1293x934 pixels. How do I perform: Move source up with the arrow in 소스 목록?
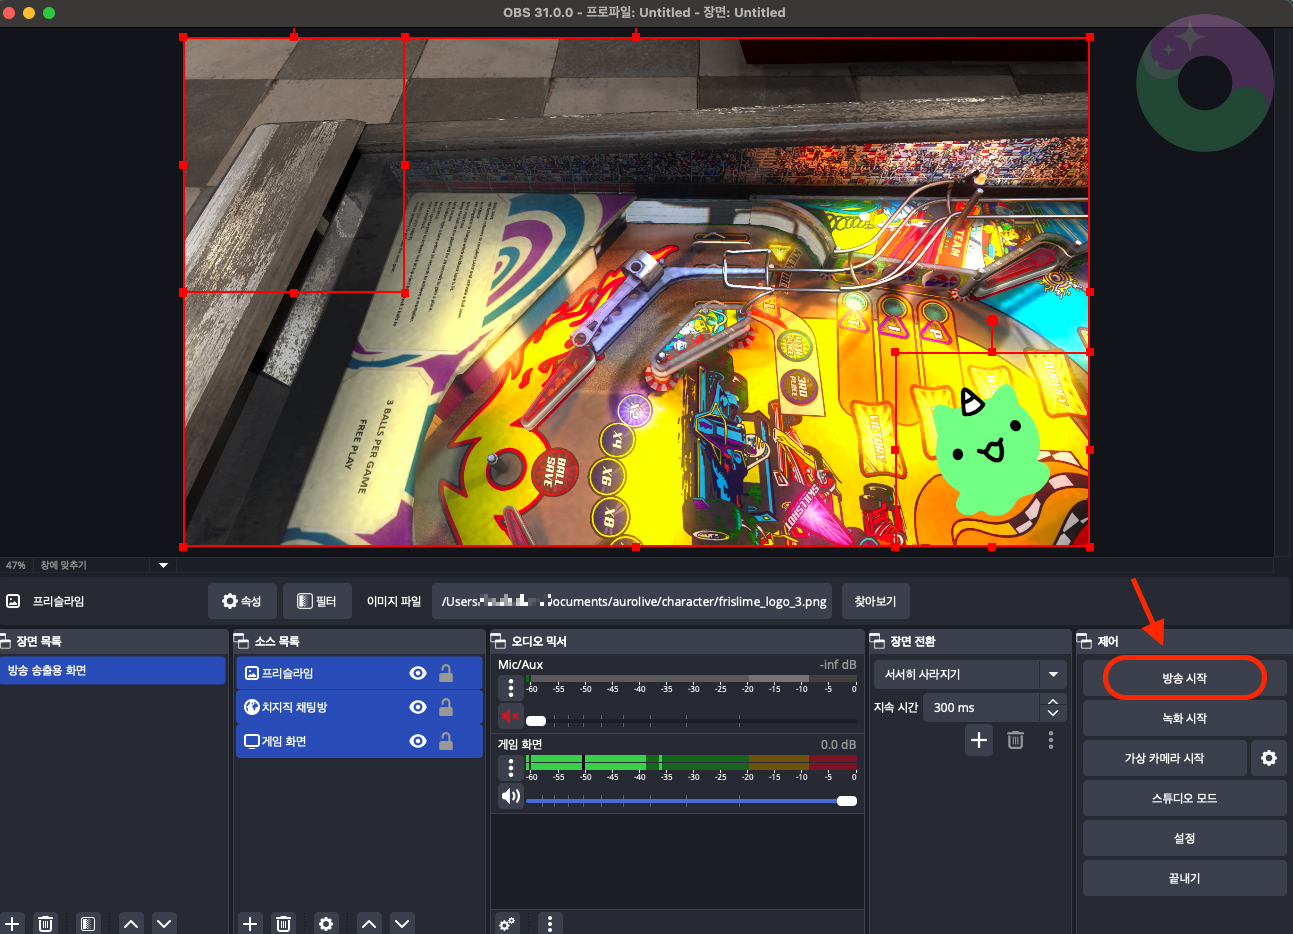point(369,923)
